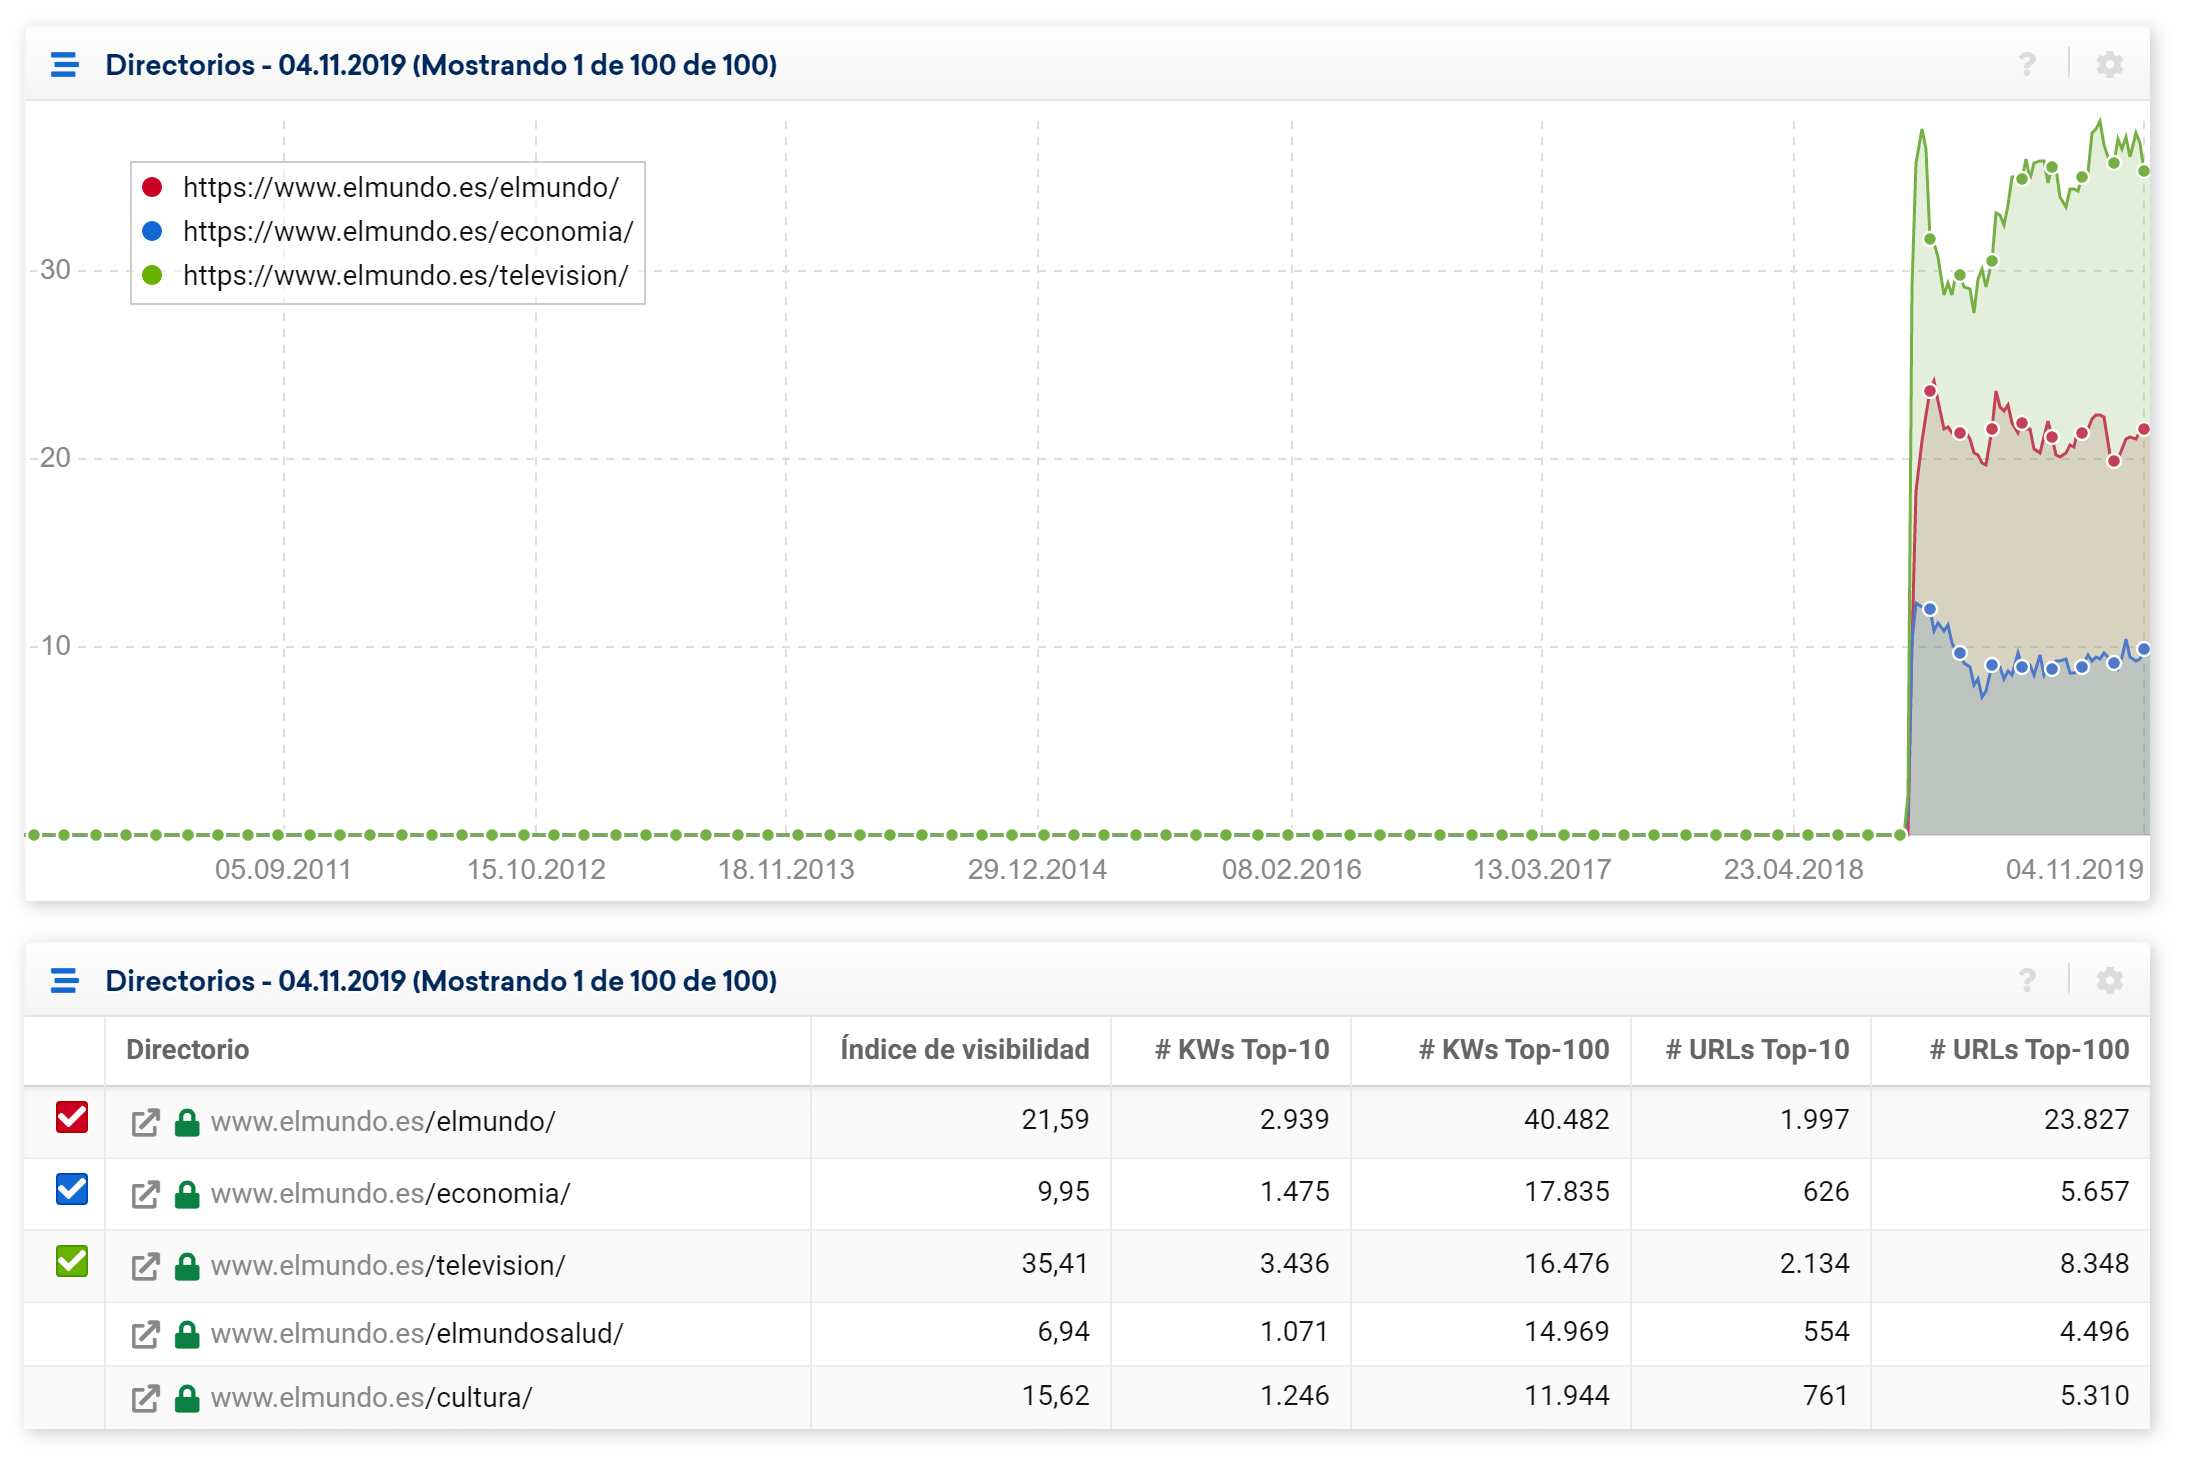2190x1470 pixels.
Task: Open the external link icon for /elmundo/
Action: [145, 1122]
